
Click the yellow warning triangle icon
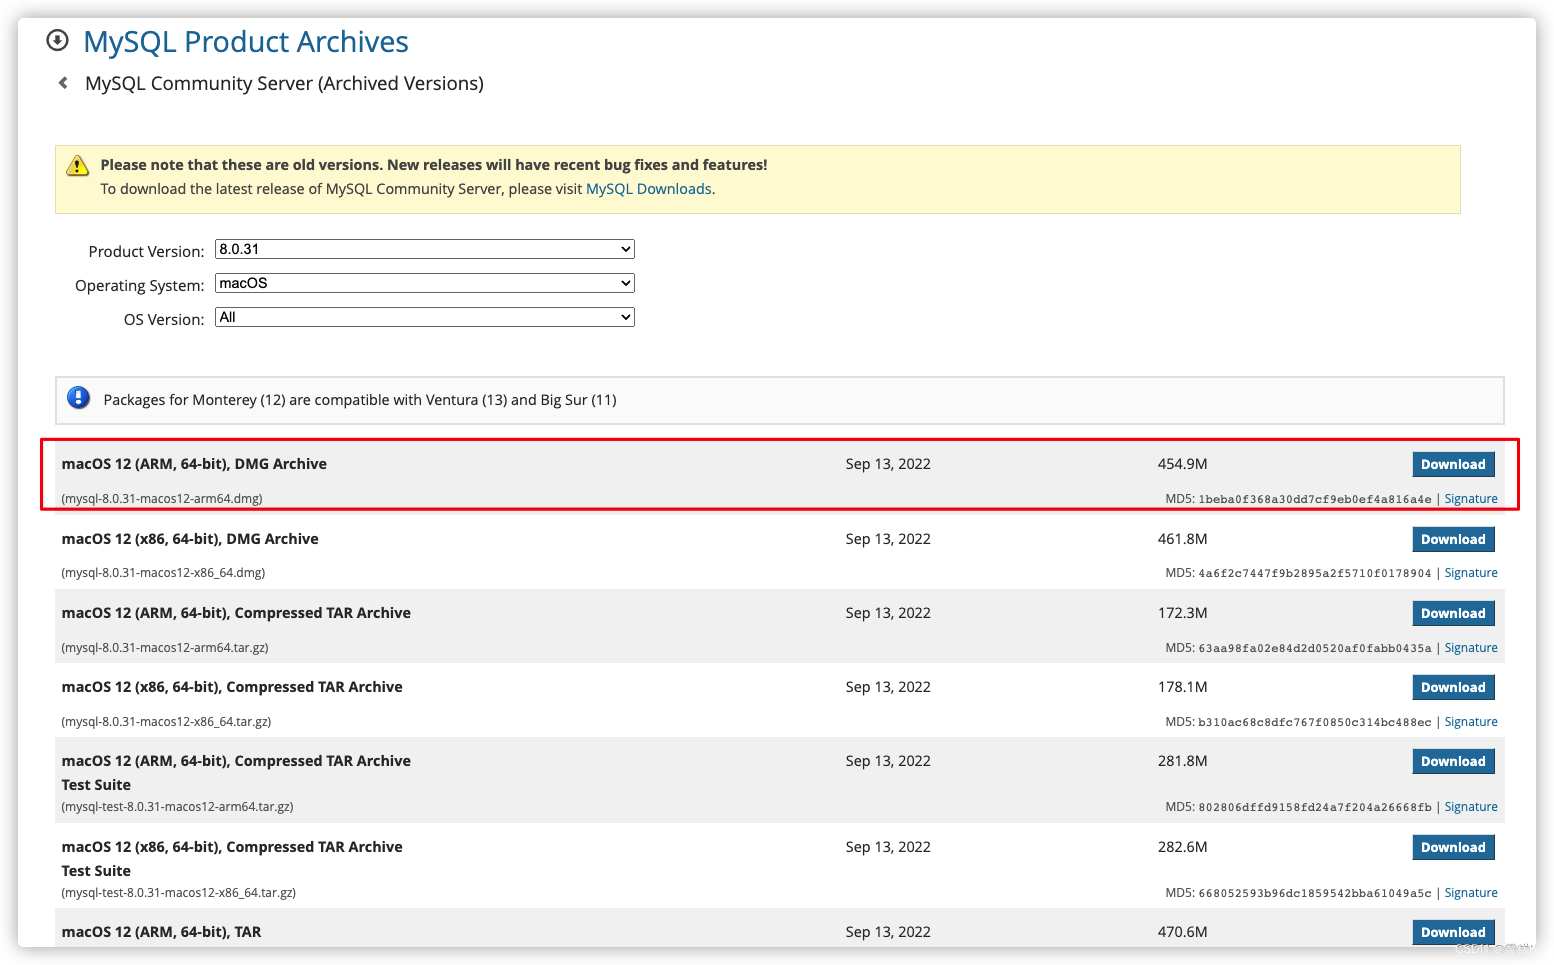tap(77, 166)
